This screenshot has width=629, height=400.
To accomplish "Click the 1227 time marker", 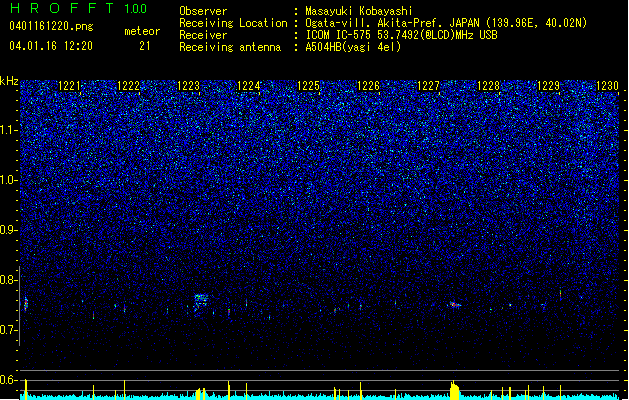I will tap(428, 86).
